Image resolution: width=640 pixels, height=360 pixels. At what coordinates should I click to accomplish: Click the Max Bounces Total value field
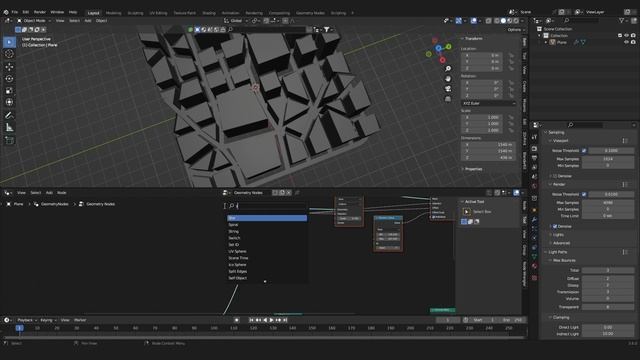click(x=608, y=270)
